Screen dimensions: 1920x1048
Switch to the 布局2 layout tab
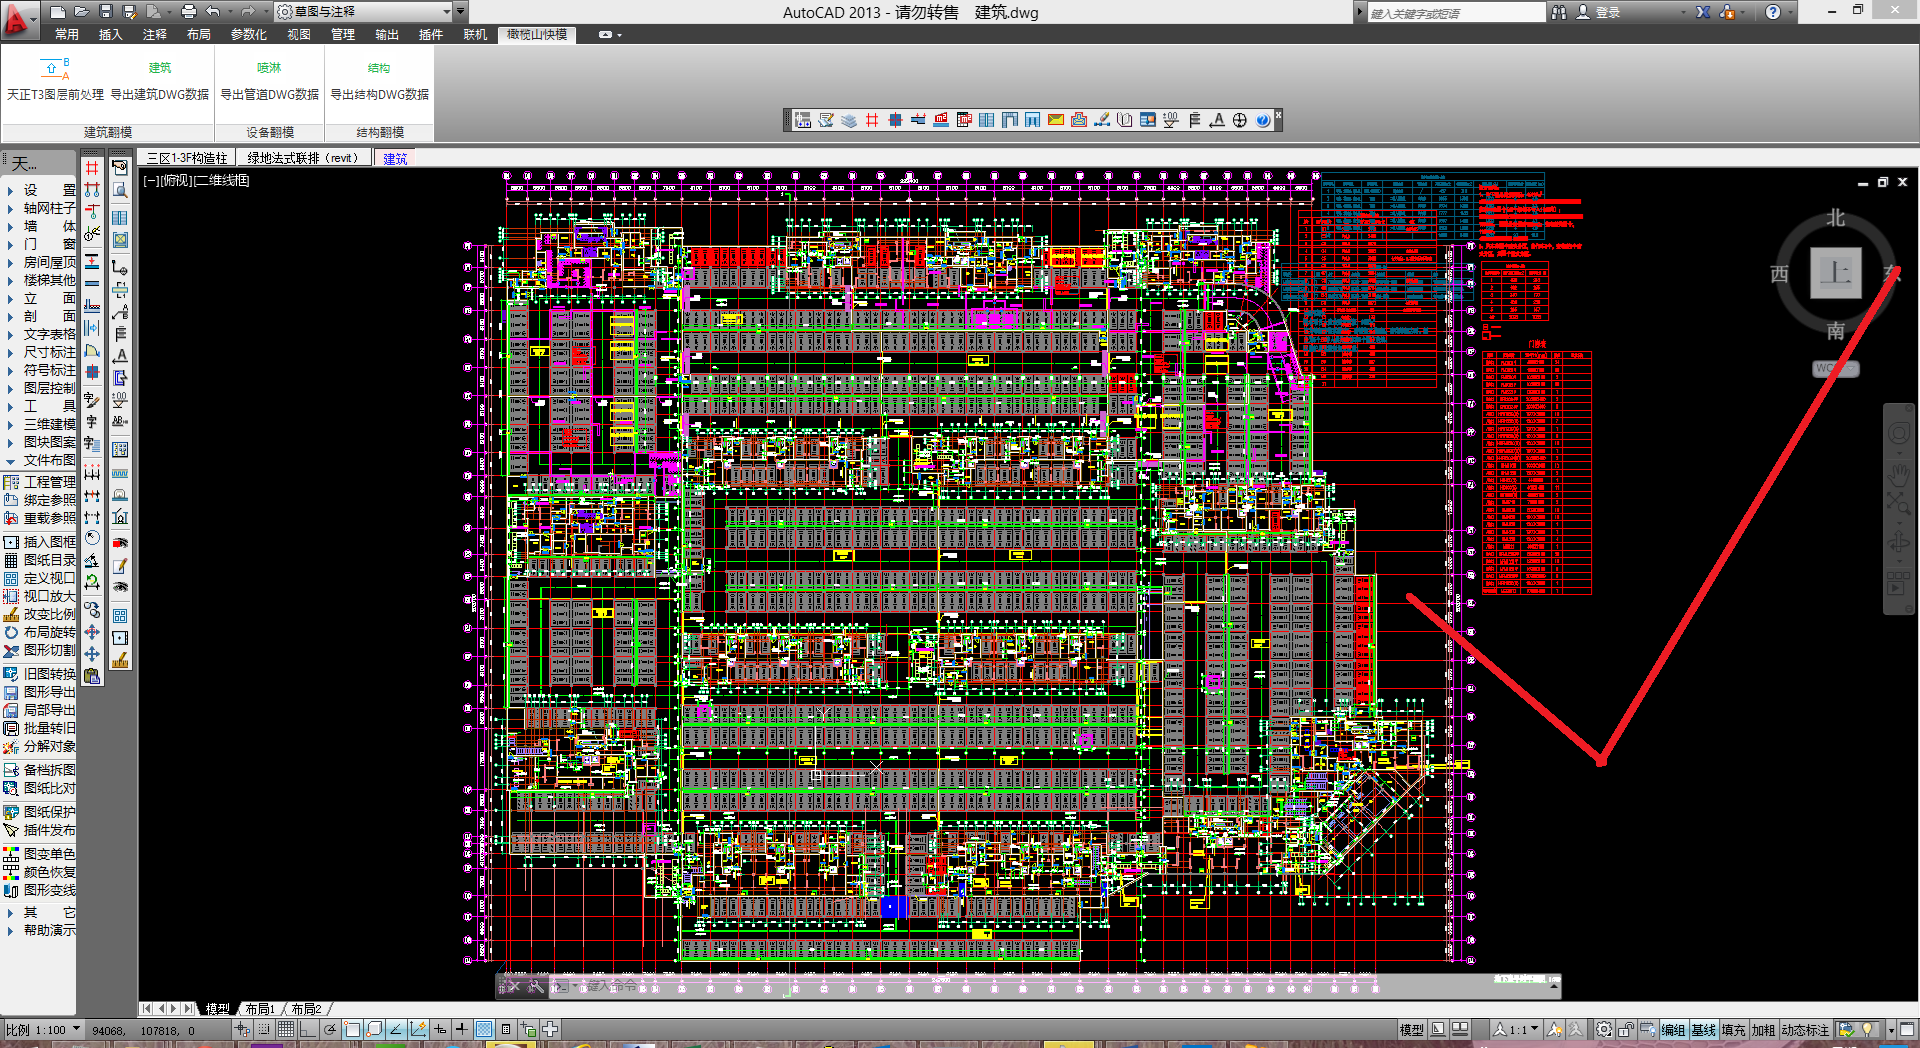coord(307,1009)
